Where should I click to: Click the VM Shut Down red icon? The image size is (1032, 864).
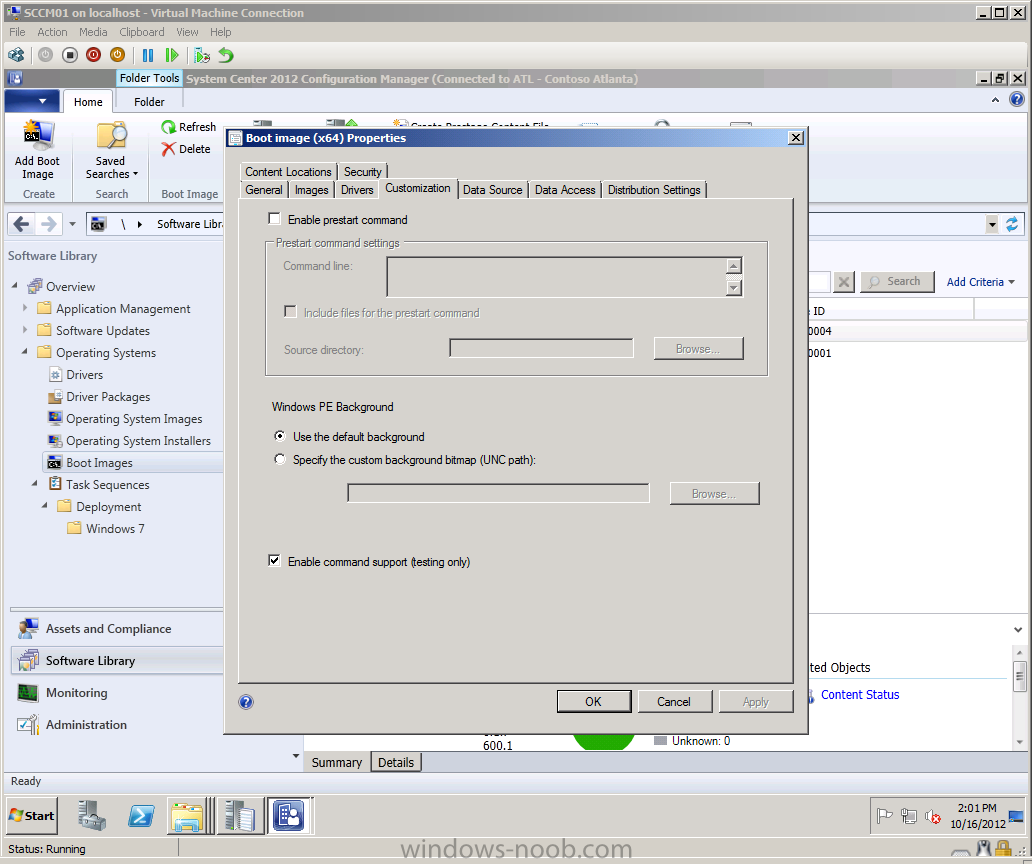(x=93, y=55)
